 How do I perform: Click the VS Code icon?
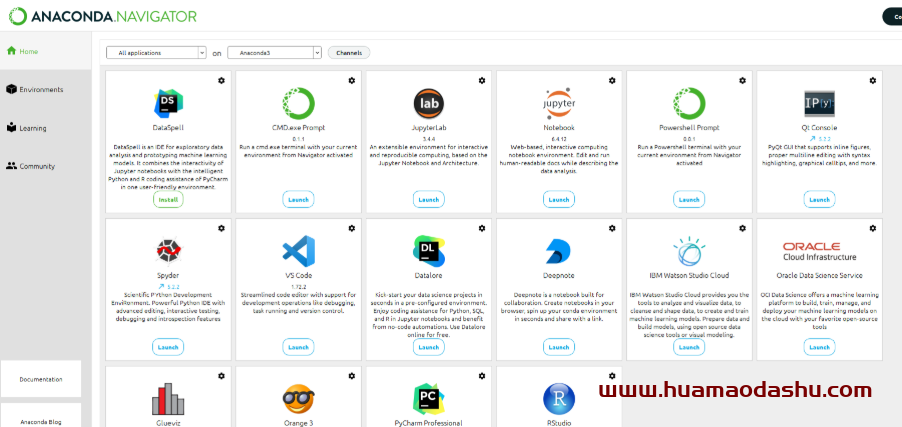pyautogui.click(x=298, y=251)
